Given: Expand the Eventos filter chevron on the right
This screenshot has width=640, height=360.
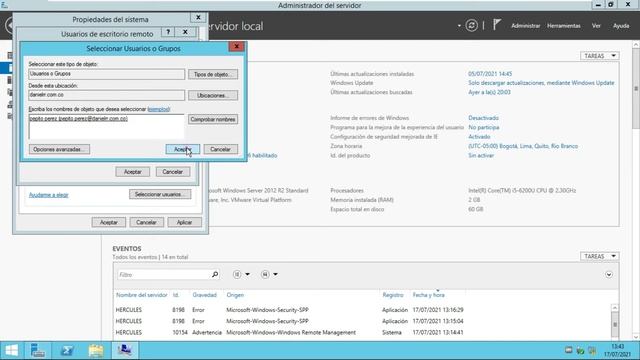Looking at the screenshot, I should pos(609,274).
